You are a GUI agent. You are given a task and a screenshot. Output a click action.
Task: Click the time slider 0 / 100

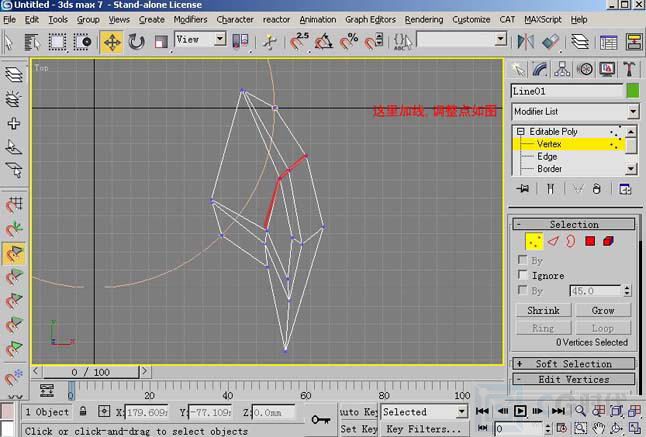91,372
